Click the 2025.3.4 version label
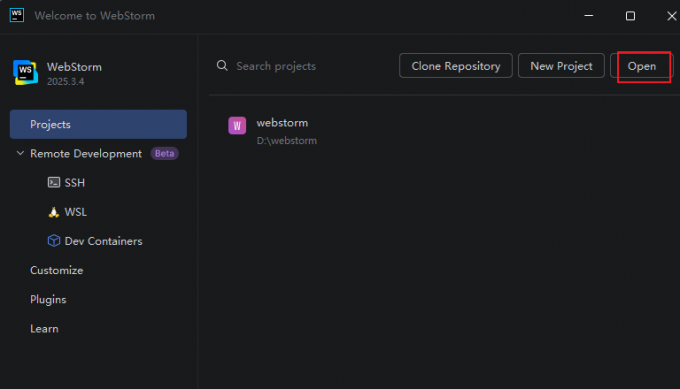Image resolution: width=680 pixels, height=389 pixels. (65, 82)
